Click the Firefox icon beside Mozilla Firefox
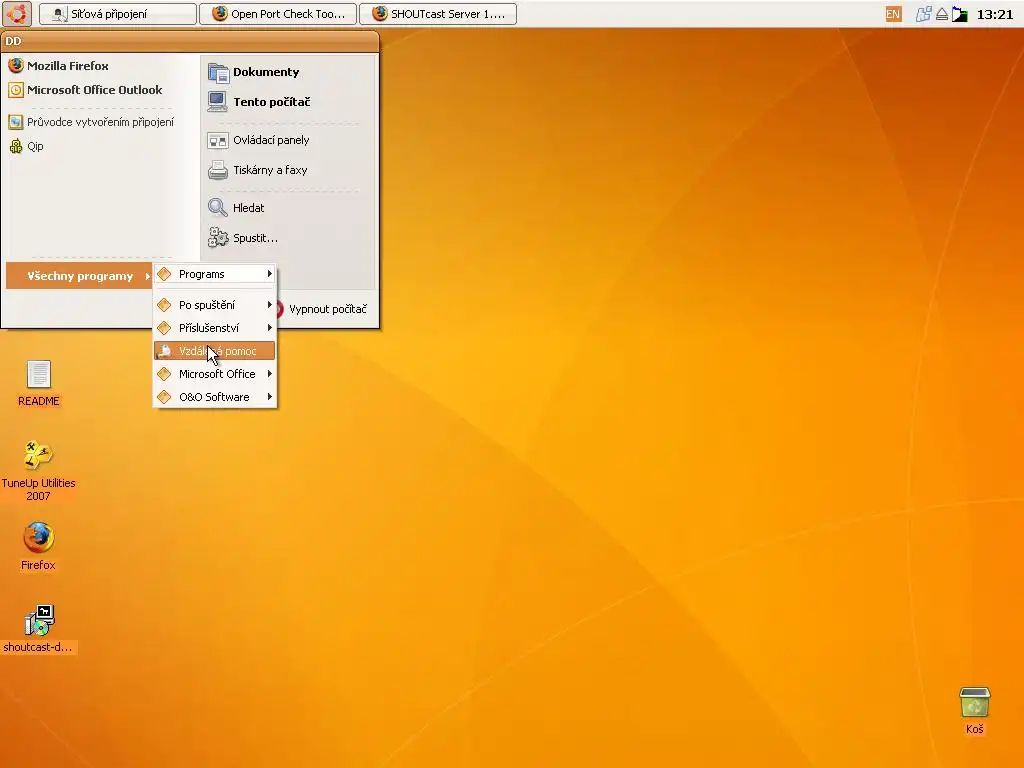The width and height of the screenshot is (1024, 768). click(16, 66)
